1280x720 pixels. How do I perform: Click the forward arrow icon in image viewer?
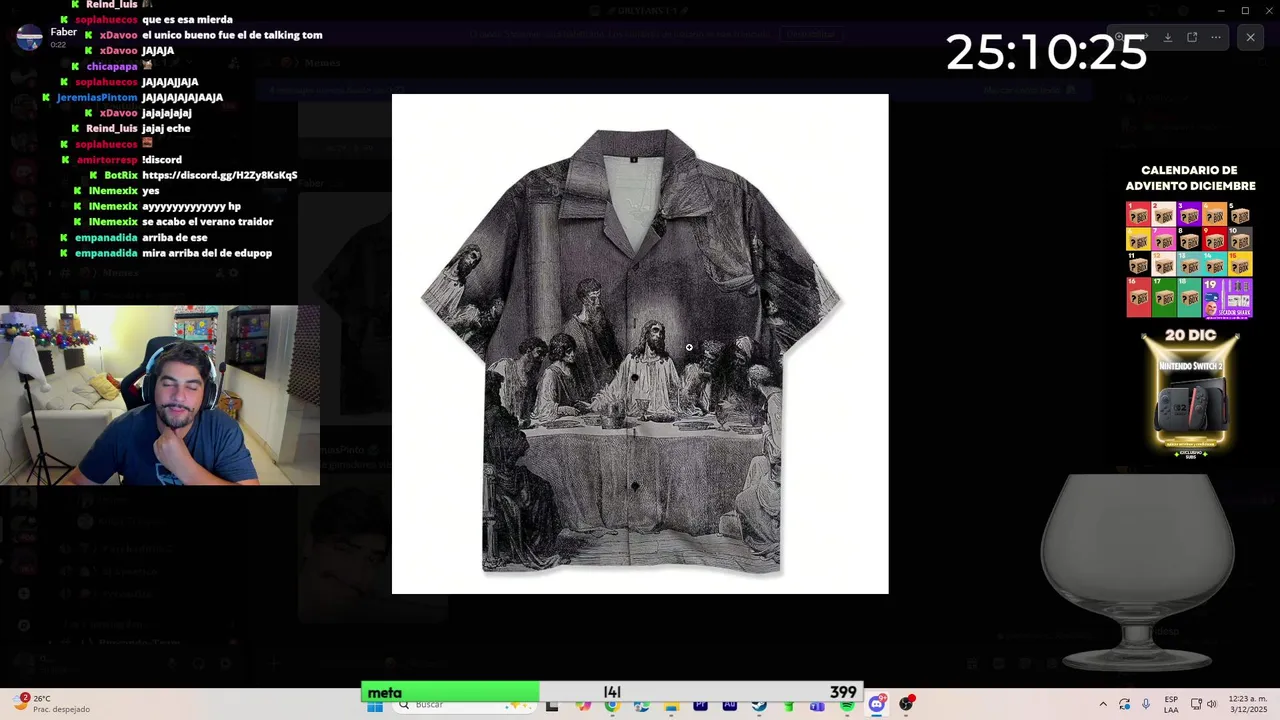tap(1145, 37)
